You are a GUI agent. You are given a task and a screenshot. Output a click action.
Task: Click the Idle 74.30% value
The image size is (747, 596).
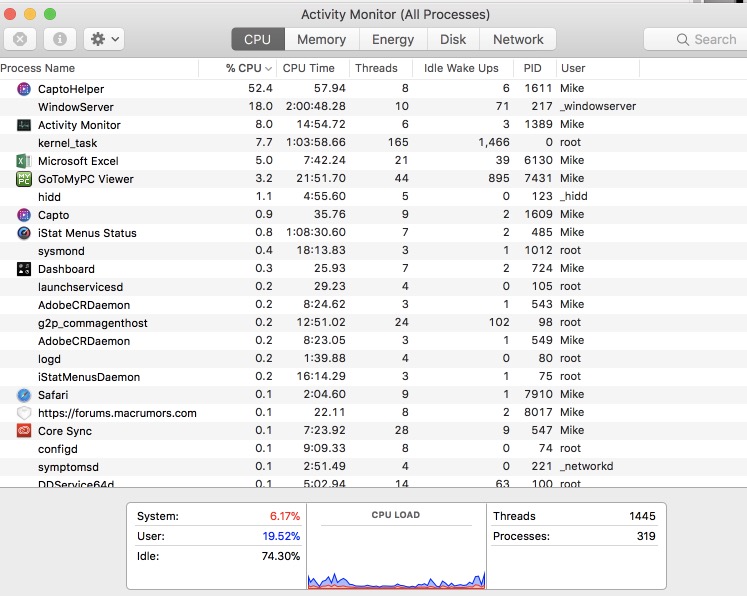[x=281, y=556]
